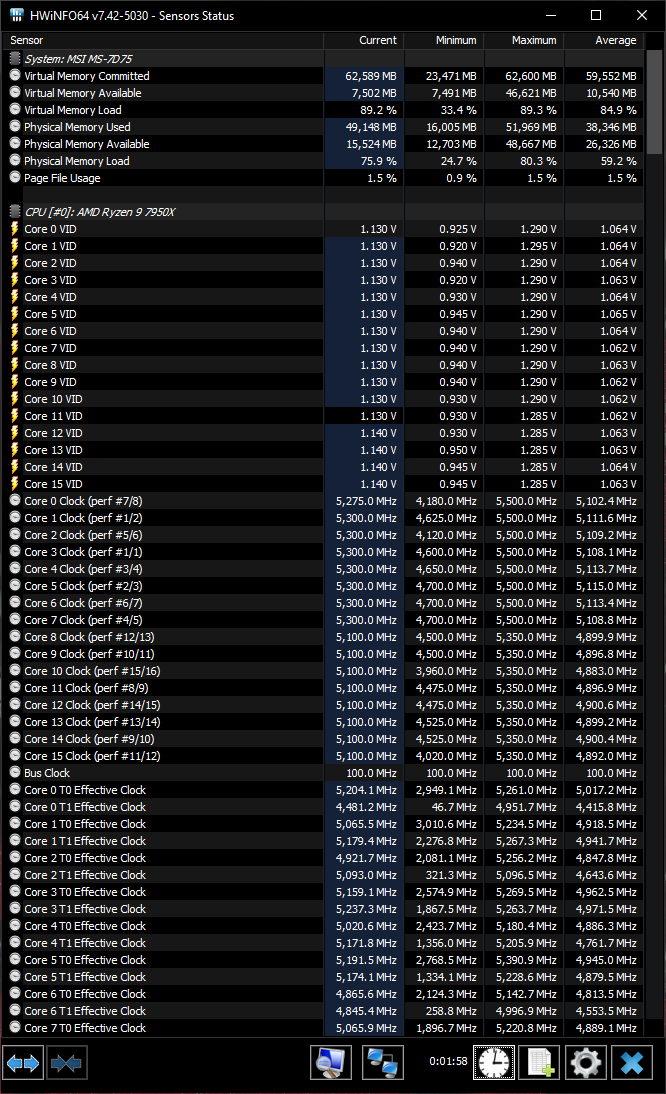
Task: Click the HWiNFO64 title bar app icon
Action: (17, 15)
